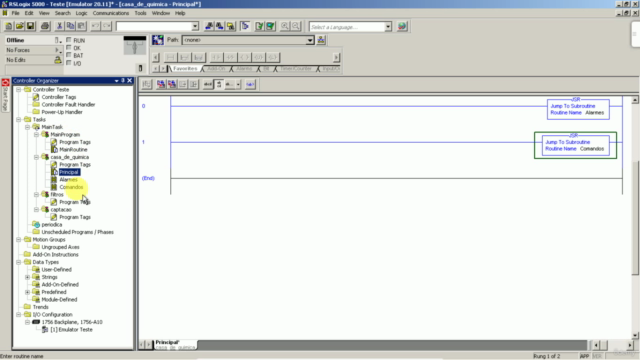This screenshot has height=360, width=640.
Task: Click the No Edits lock icon
Action: click(x=58, y=60)
